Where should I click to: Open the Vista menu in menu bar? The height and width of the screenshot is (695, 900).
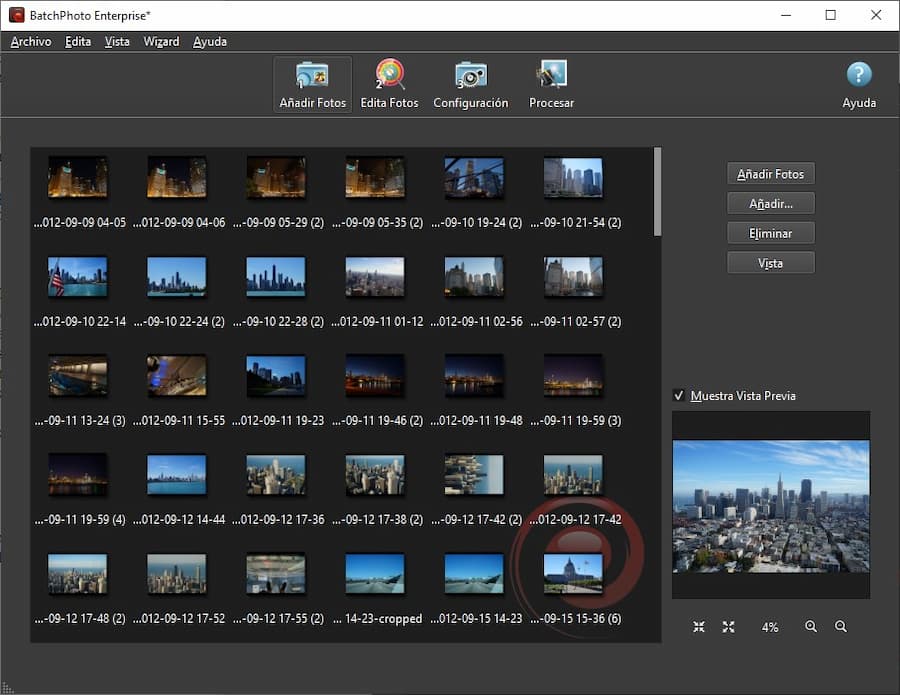[x=117, y=41]
